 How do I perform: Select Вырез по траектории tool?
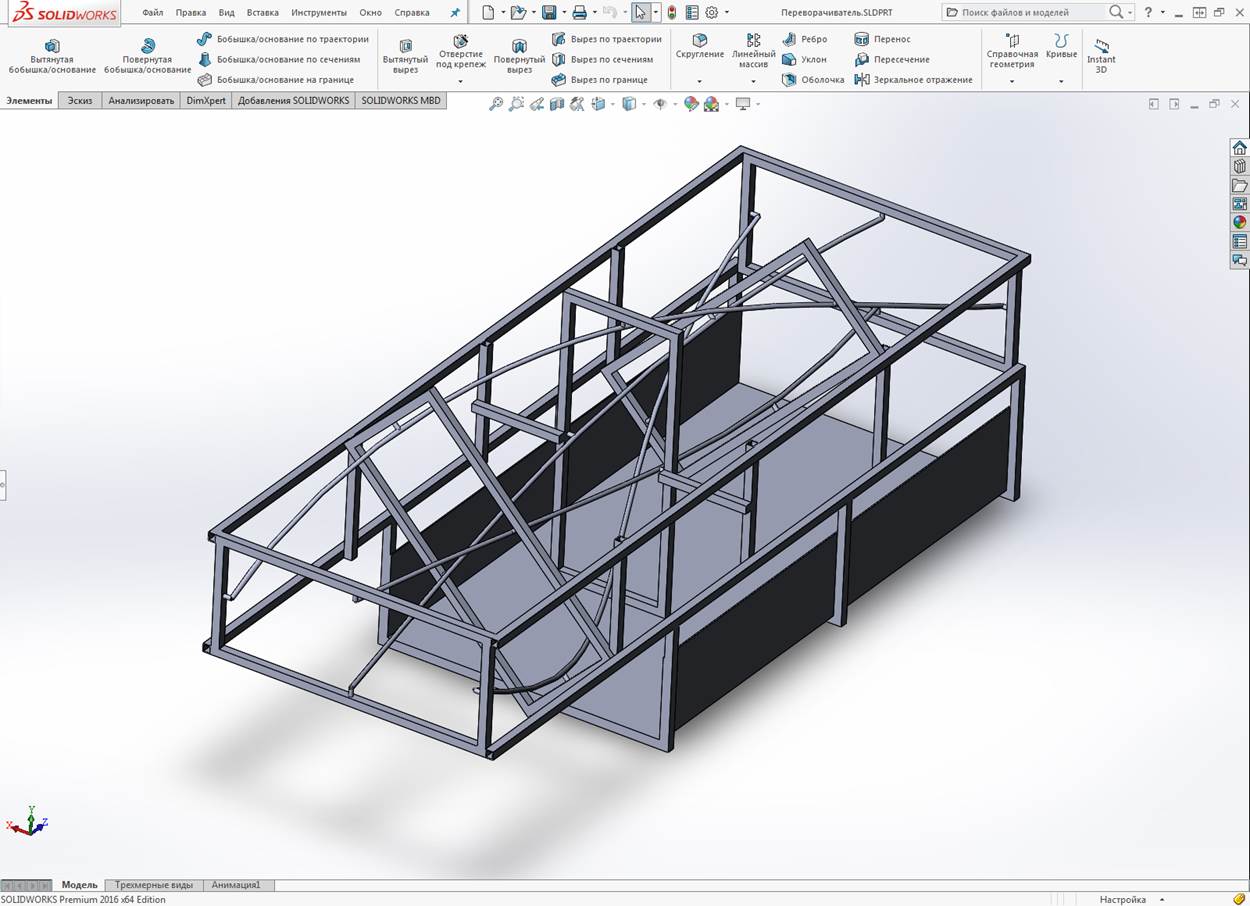click(607, 39)
